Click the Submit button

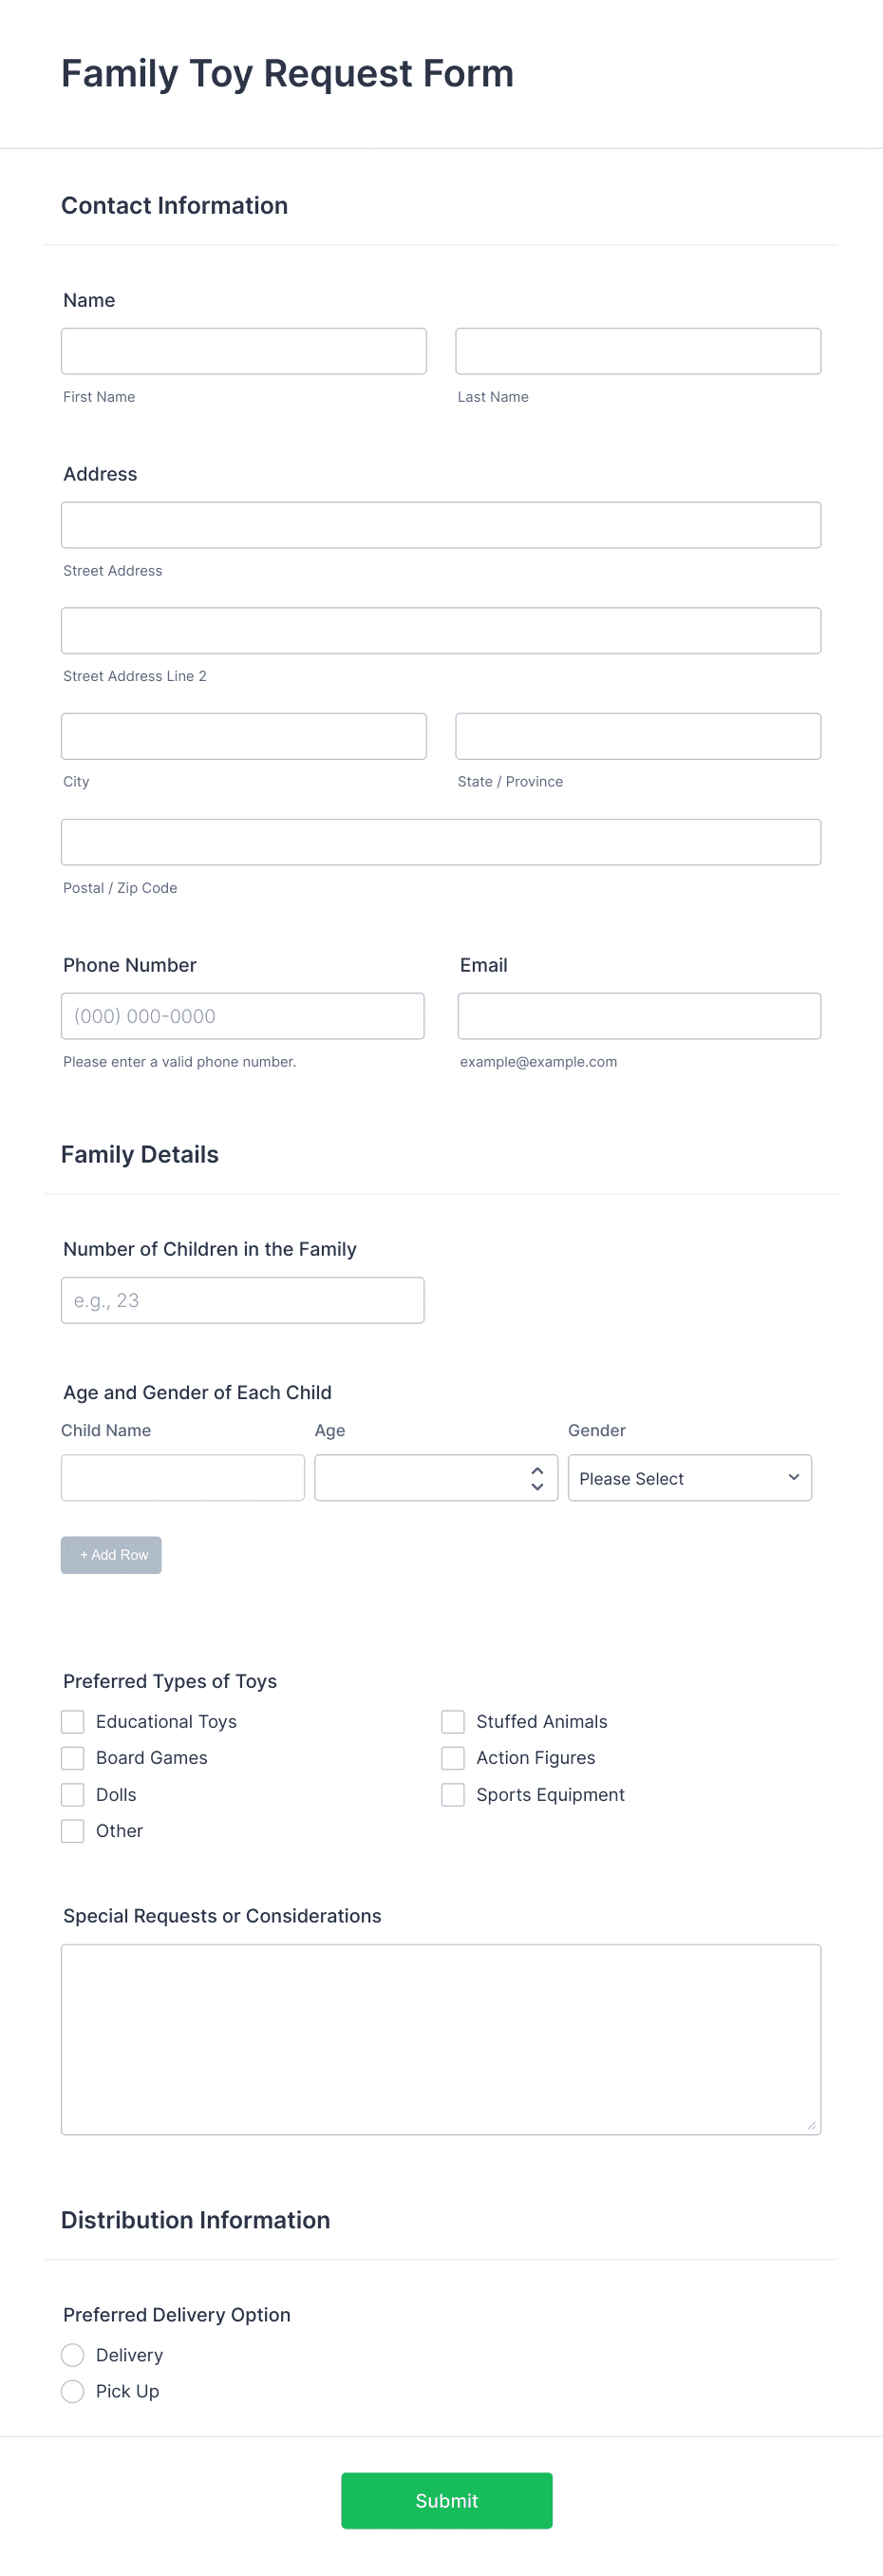(x=446, y=2500)
